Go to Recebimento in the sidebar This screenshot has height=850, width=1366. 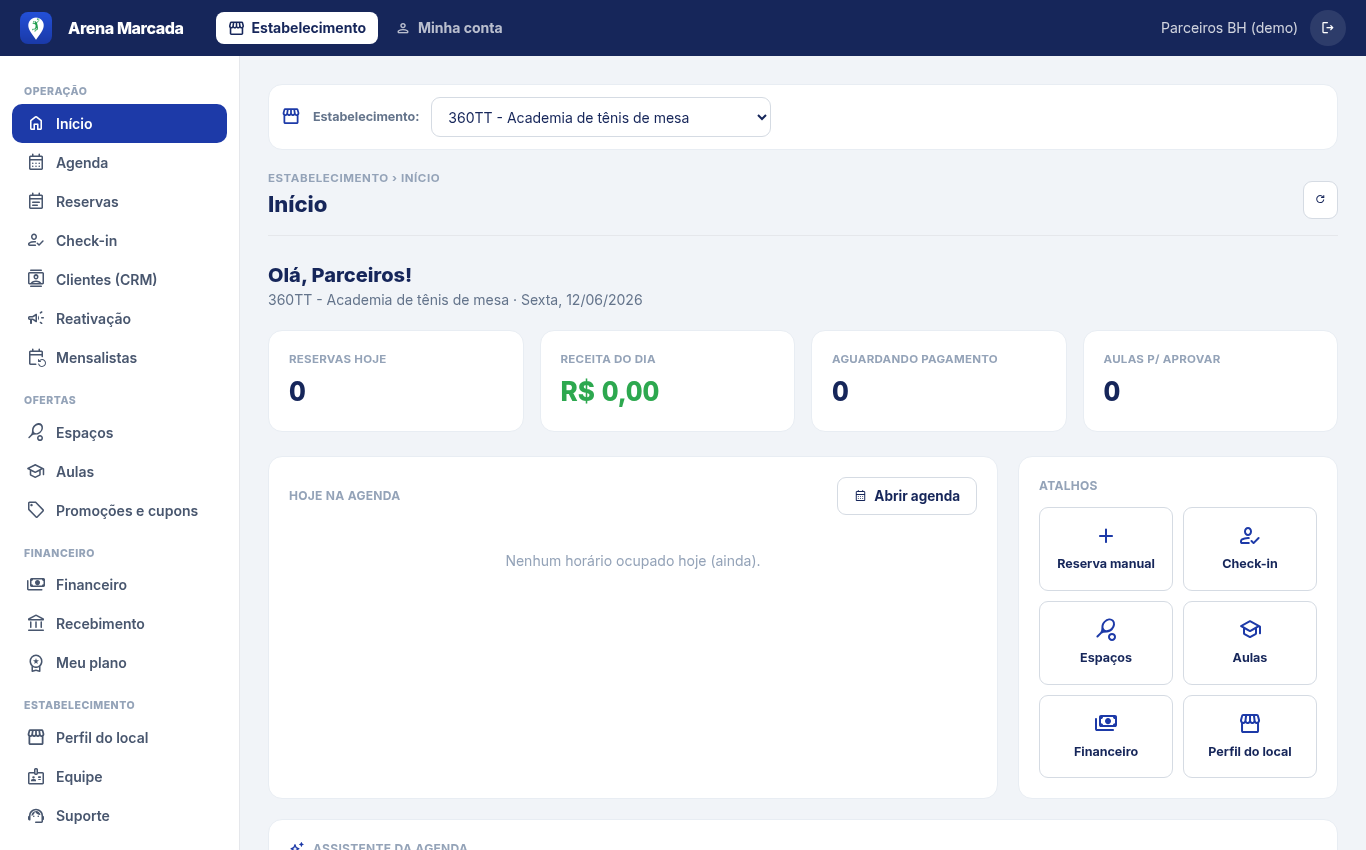pyautogui.click(x=119, y=624)
